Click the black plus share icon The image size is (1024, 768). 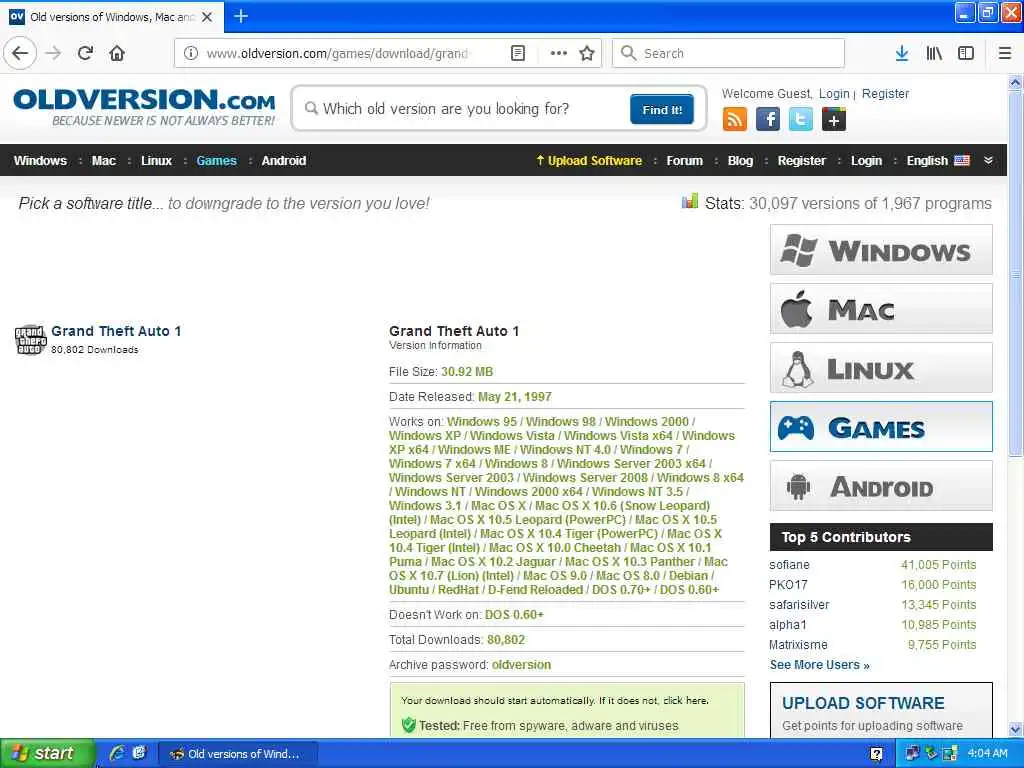[x=834, y=120]
